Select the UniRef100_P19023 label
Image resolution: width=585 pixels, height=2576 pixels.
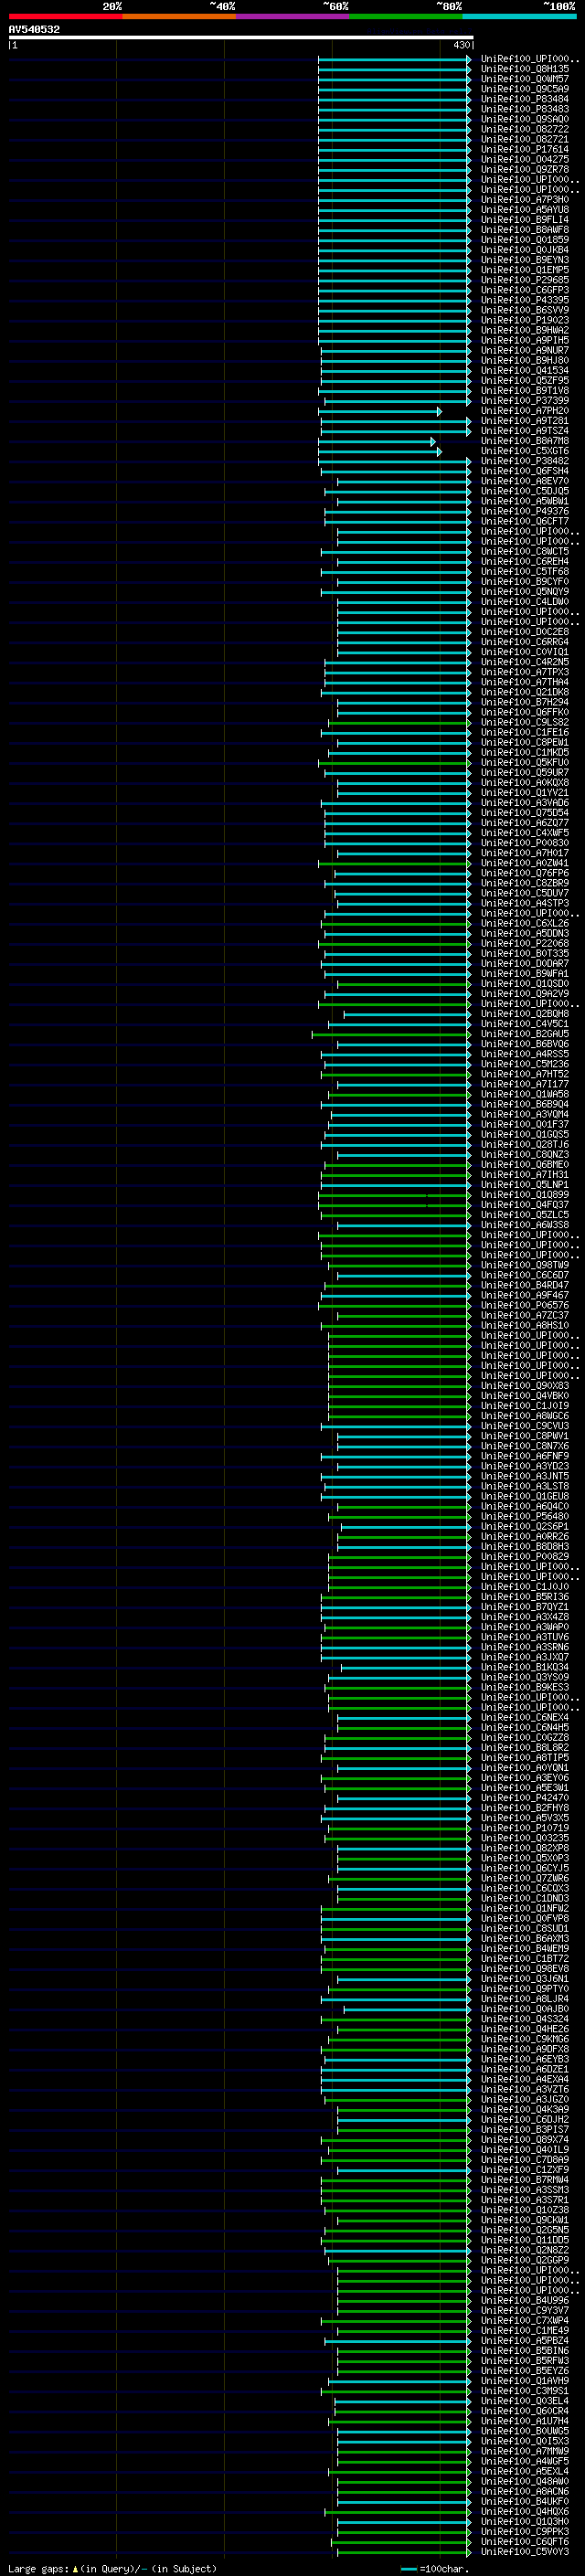(x=524, y=320)
